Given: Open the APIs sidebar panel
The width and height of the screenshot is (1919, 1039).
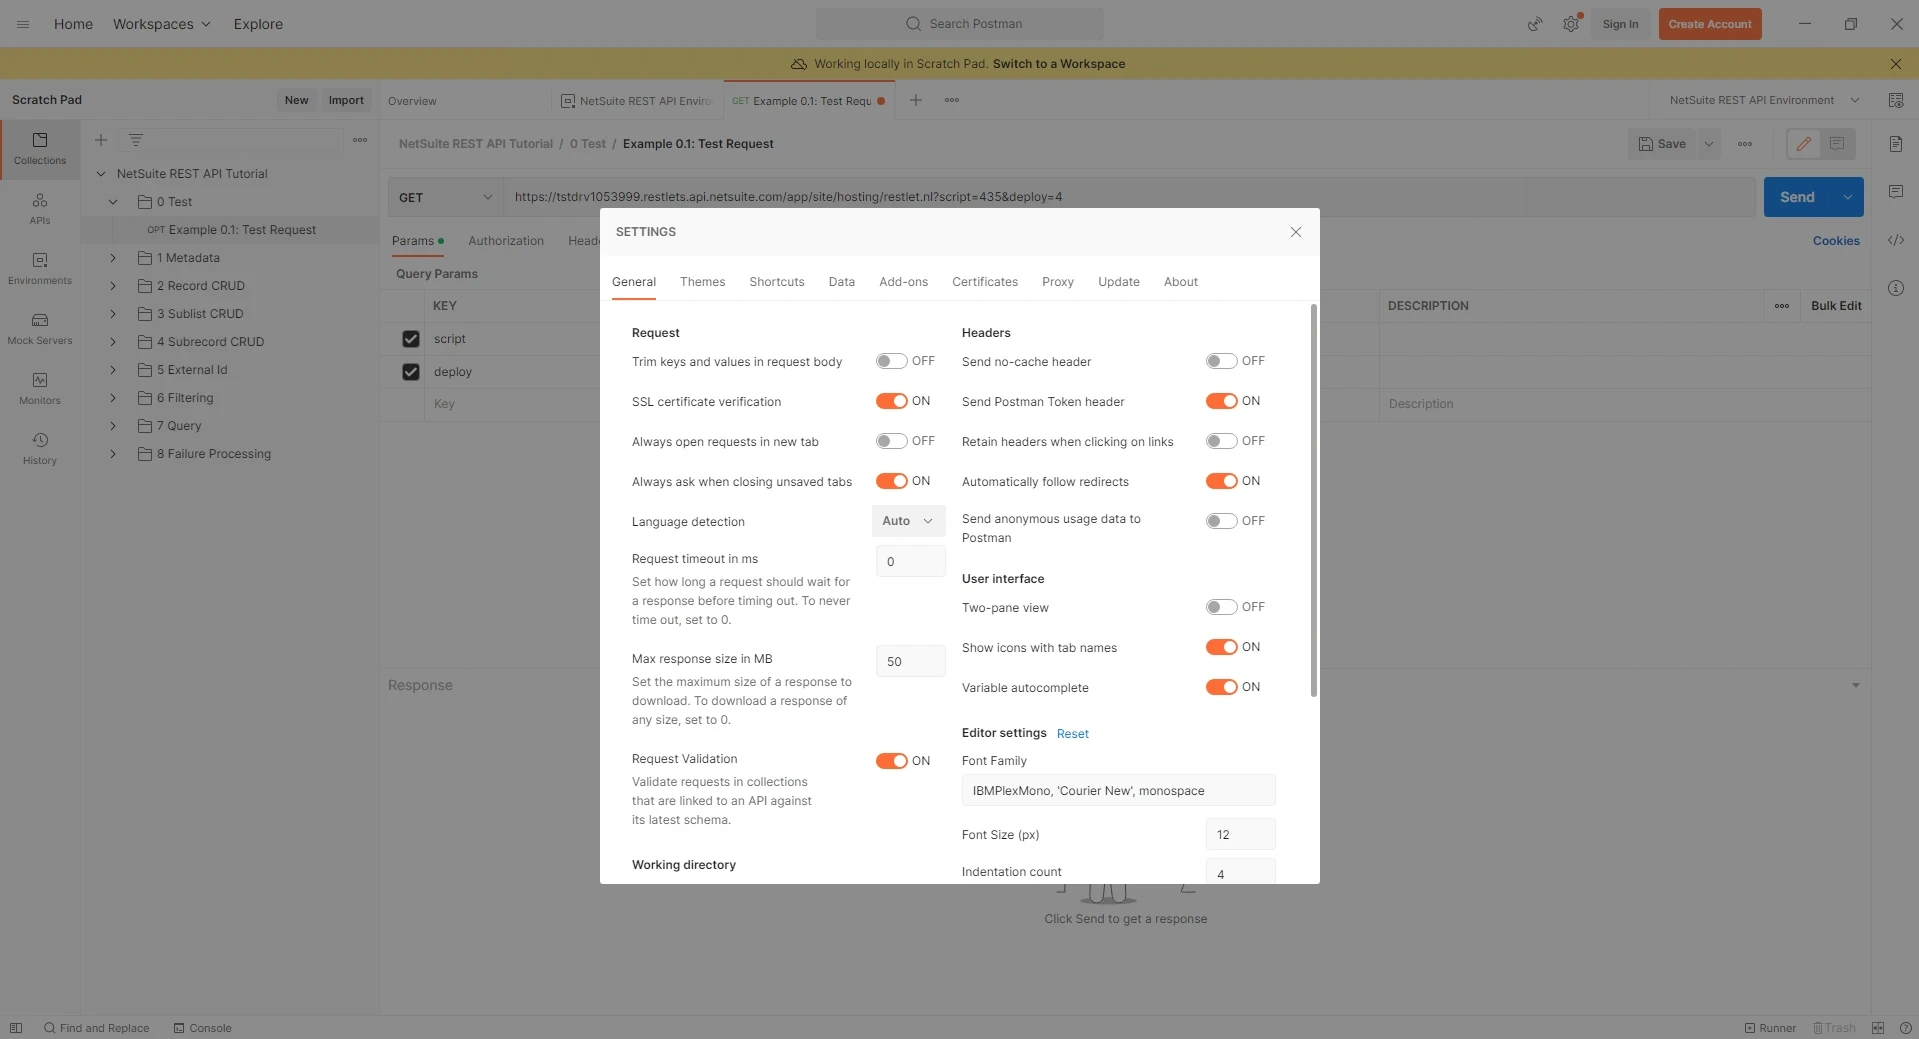Looking at the screenshot, I should pos(40,209).
